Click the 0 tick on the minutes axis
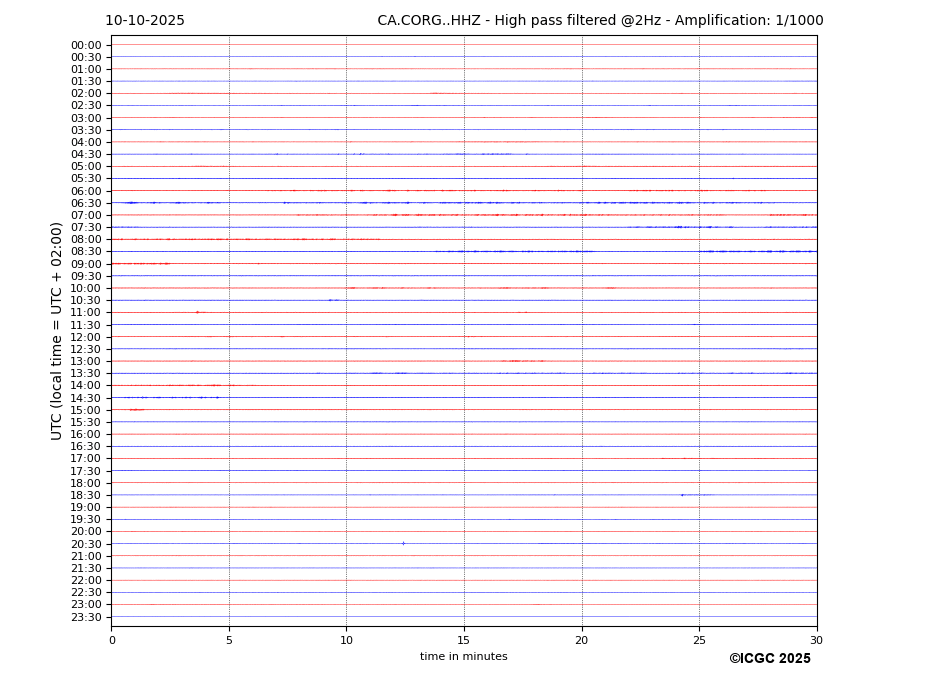This screenshot has width=927, height=696. point(112,640)
